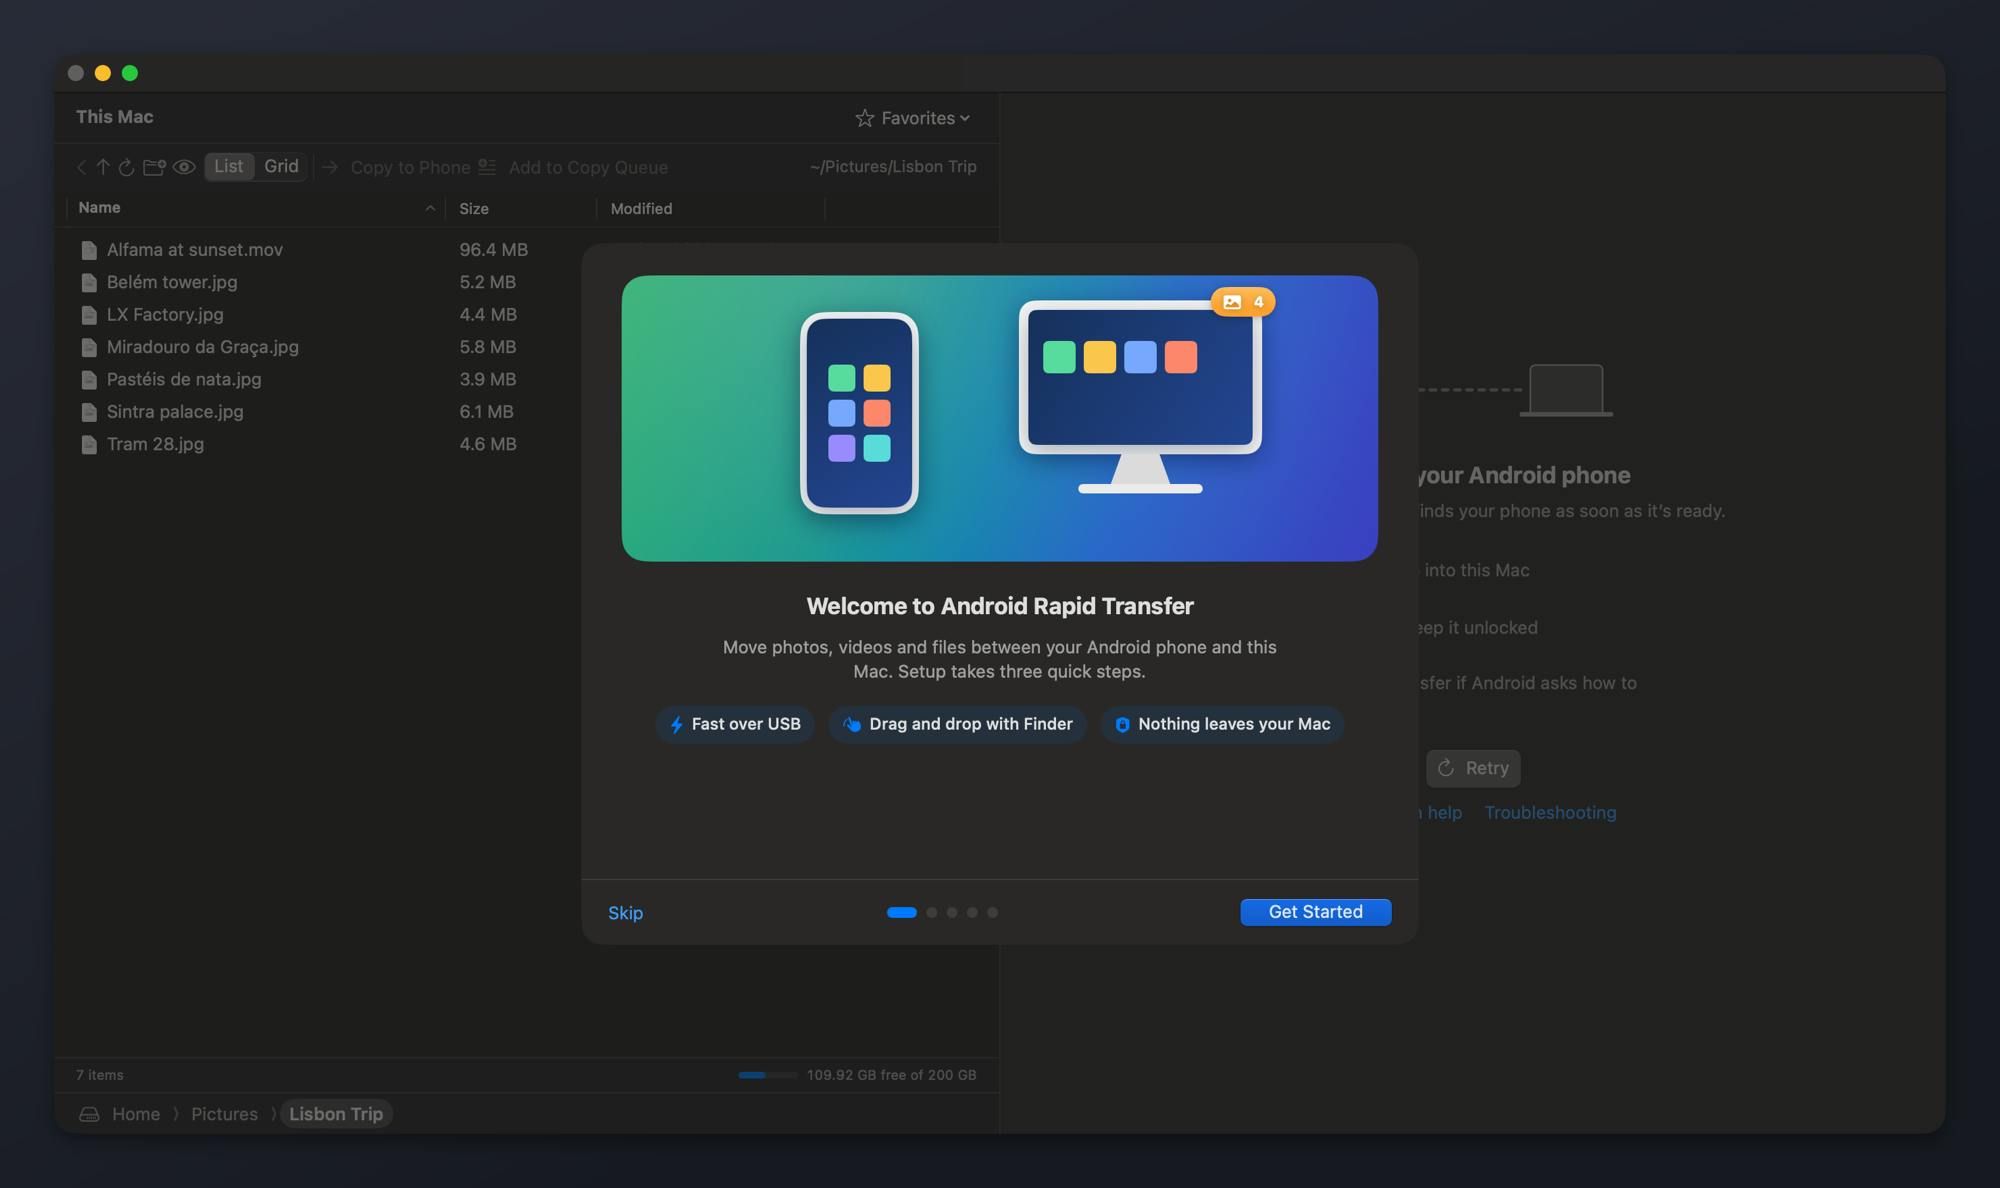Sort by the Name column header
This screenshot has width=2000, height=1188.
coord(255,208)
